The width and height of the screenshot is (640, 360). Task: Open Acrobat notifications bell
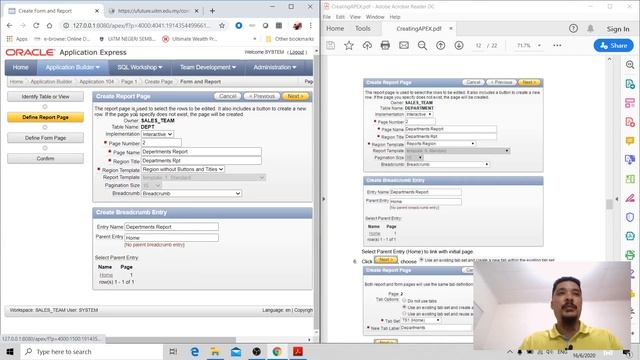click(x=590, y=29)
